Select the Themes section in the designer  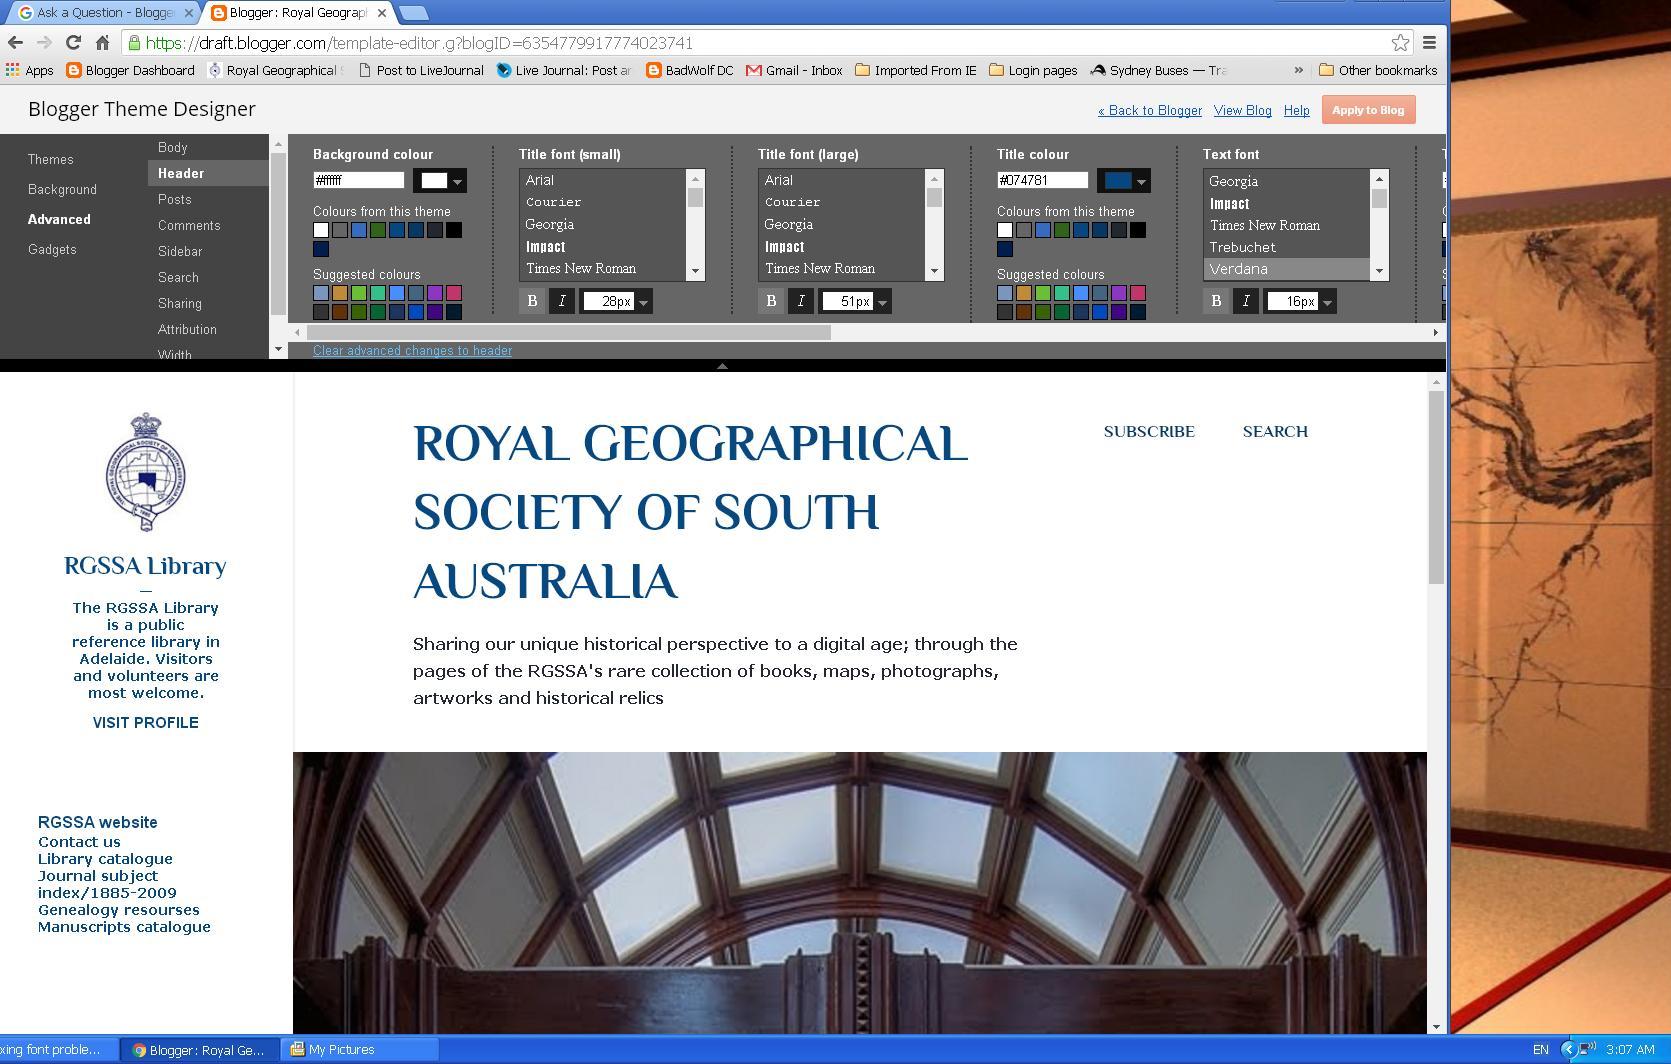pyautogui.click(x=51, y=160)
